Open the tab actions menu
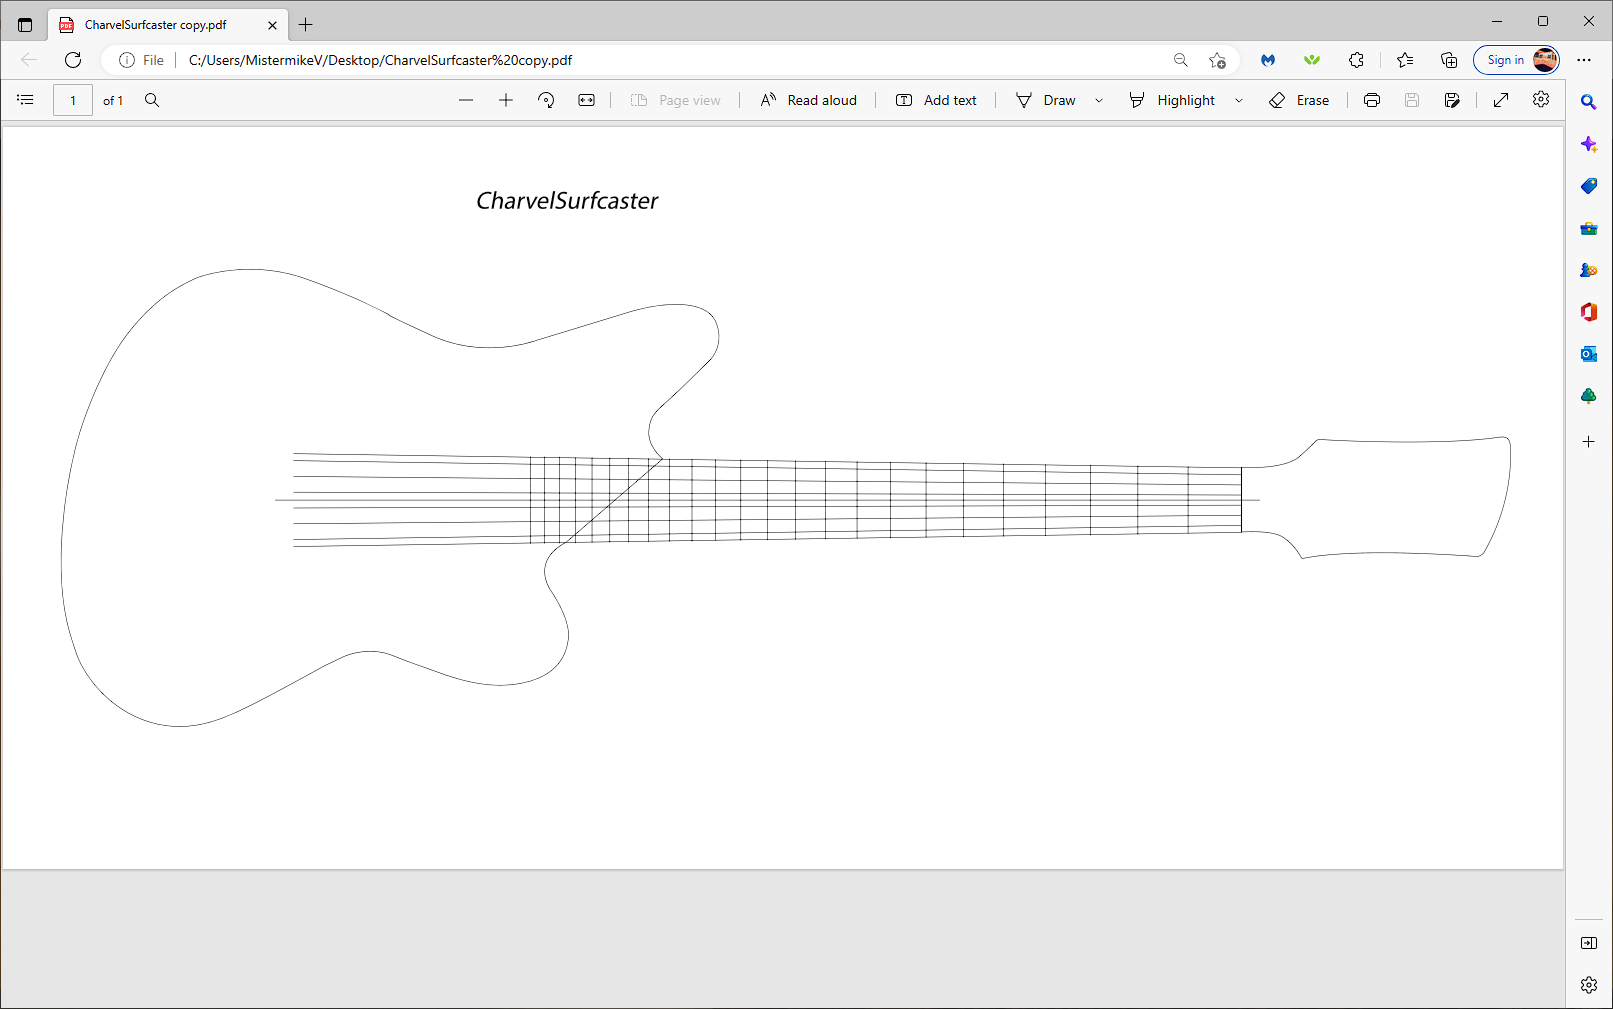 (25, 24)
